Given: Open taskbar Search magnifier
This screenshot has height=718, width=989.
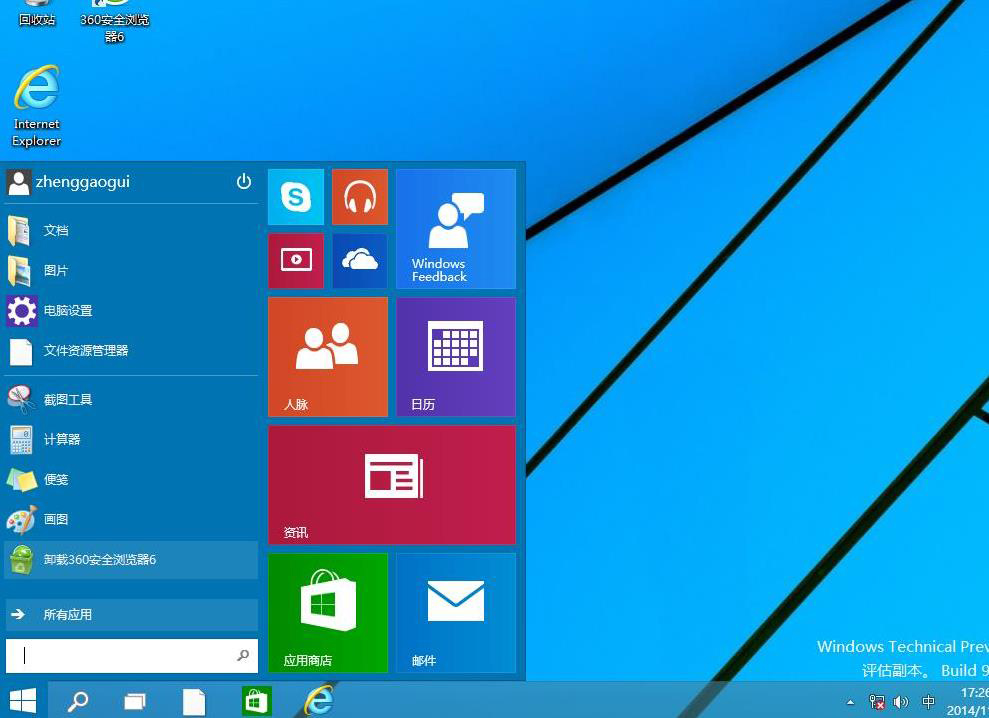Looking at the screenshot, I should click(x=78, y=701).
